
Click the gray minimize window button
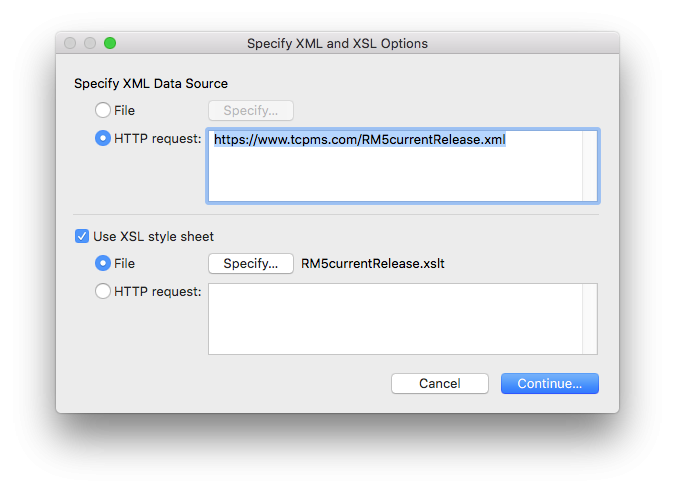pos(90,43)
